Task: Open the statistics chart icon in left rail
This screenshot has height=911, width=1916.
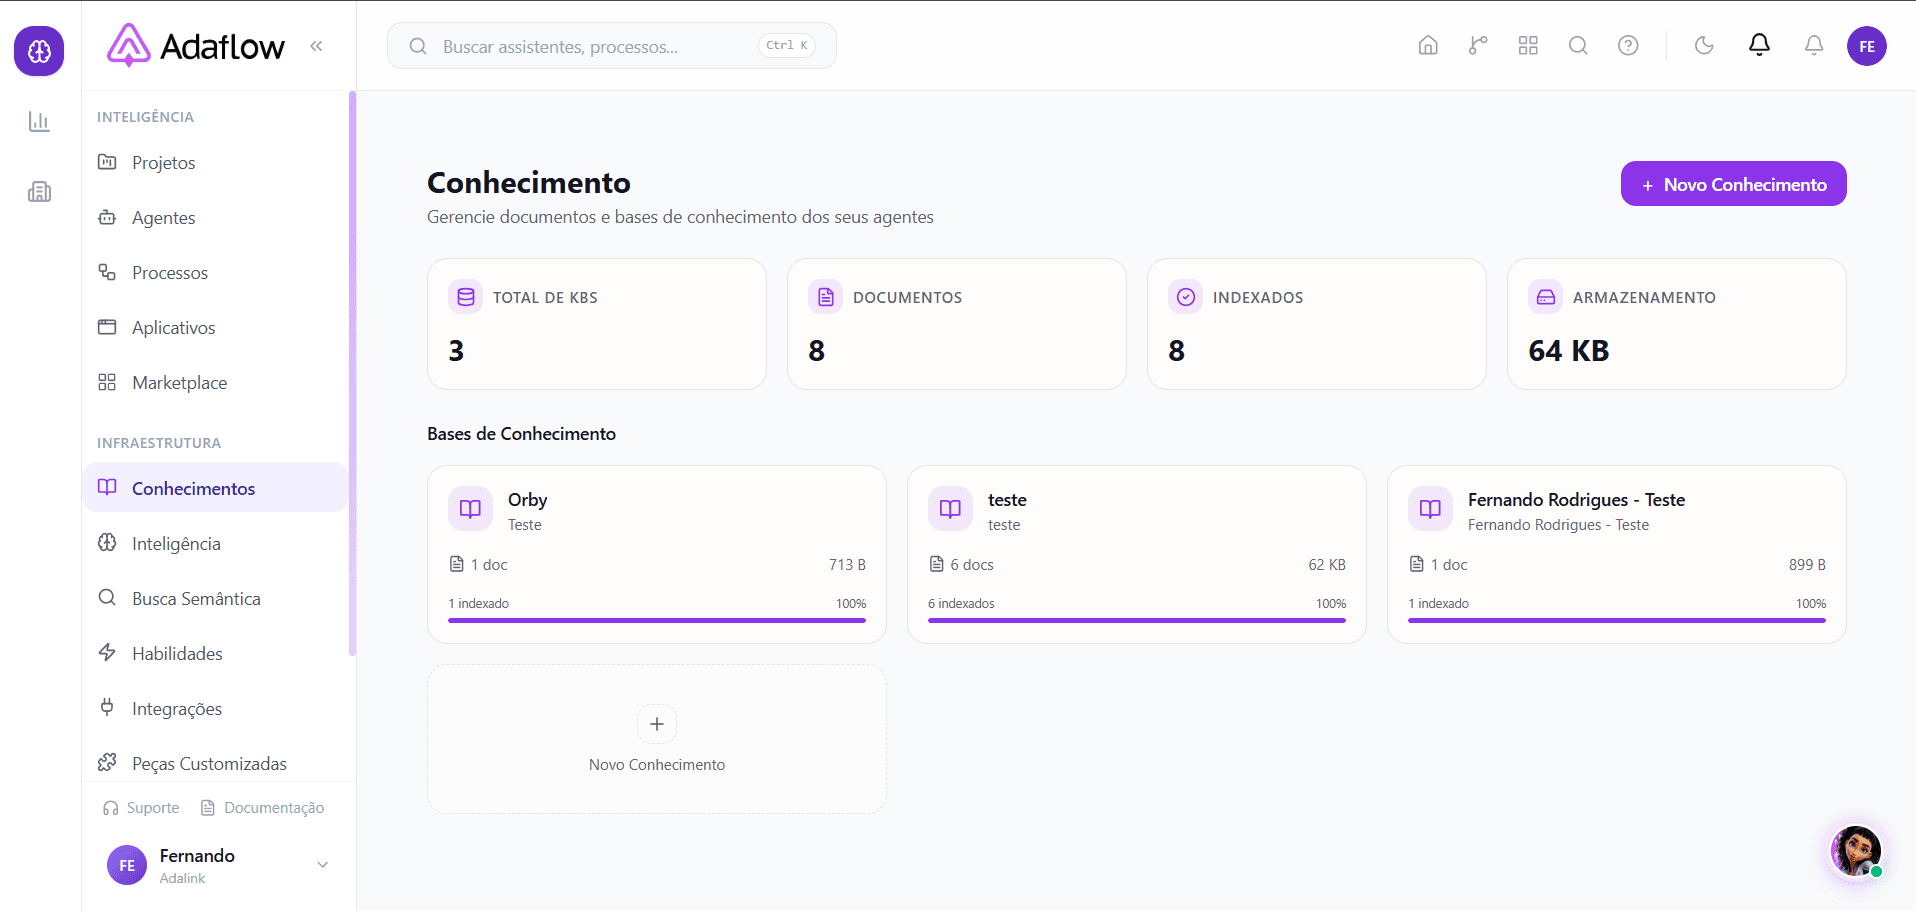Action: pyautogui.click(x=39, y=121)
